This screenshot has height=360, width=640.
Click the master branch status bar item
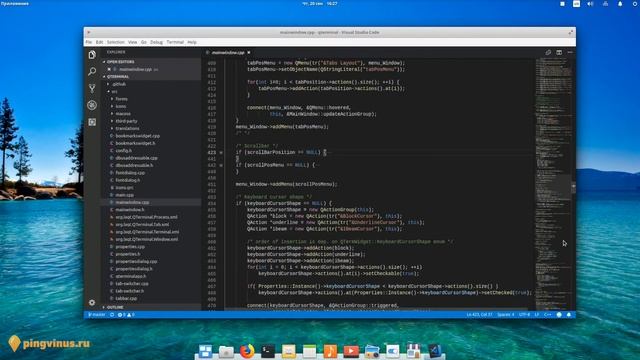[97, 315]
